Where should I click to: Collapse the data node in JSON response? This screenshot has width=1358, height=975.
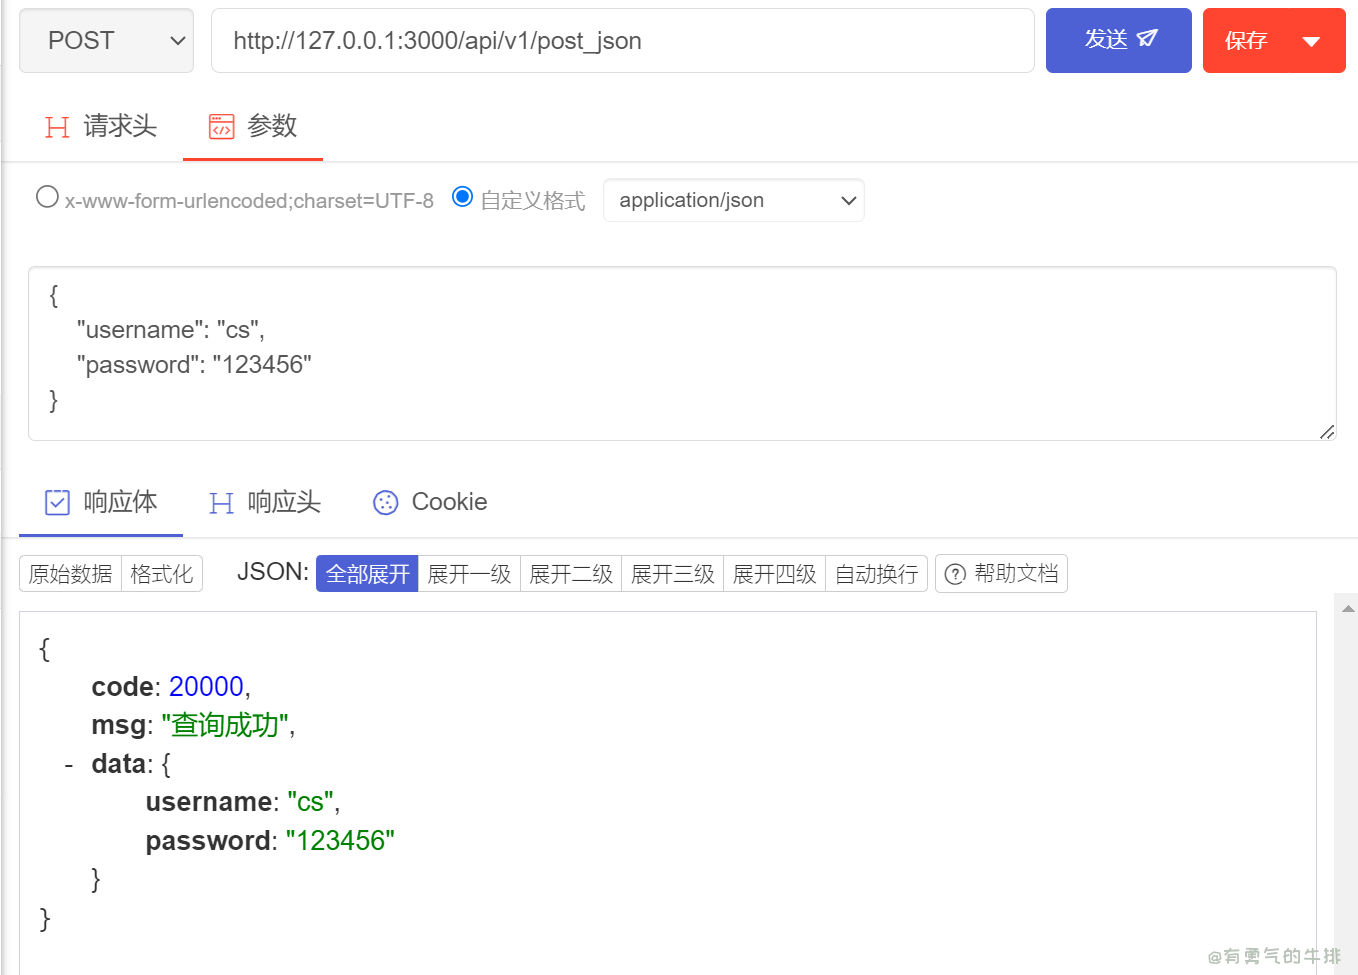(68, 765)
